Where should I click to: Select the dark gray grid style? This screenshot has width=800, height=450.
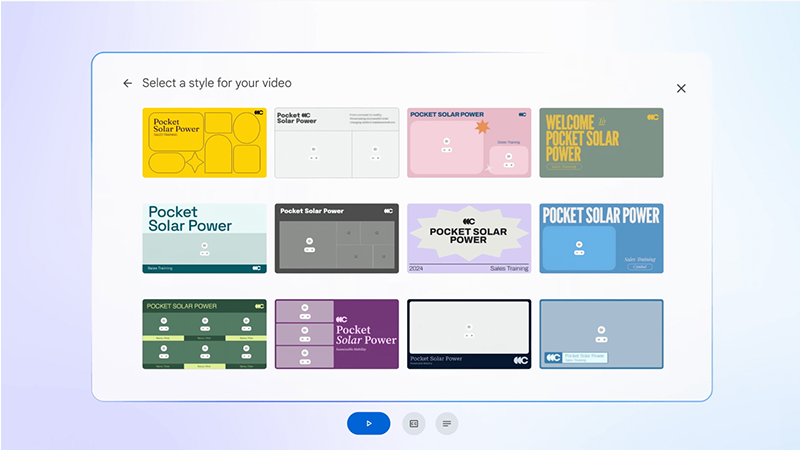pyautogui.click(x=337, y=238)
